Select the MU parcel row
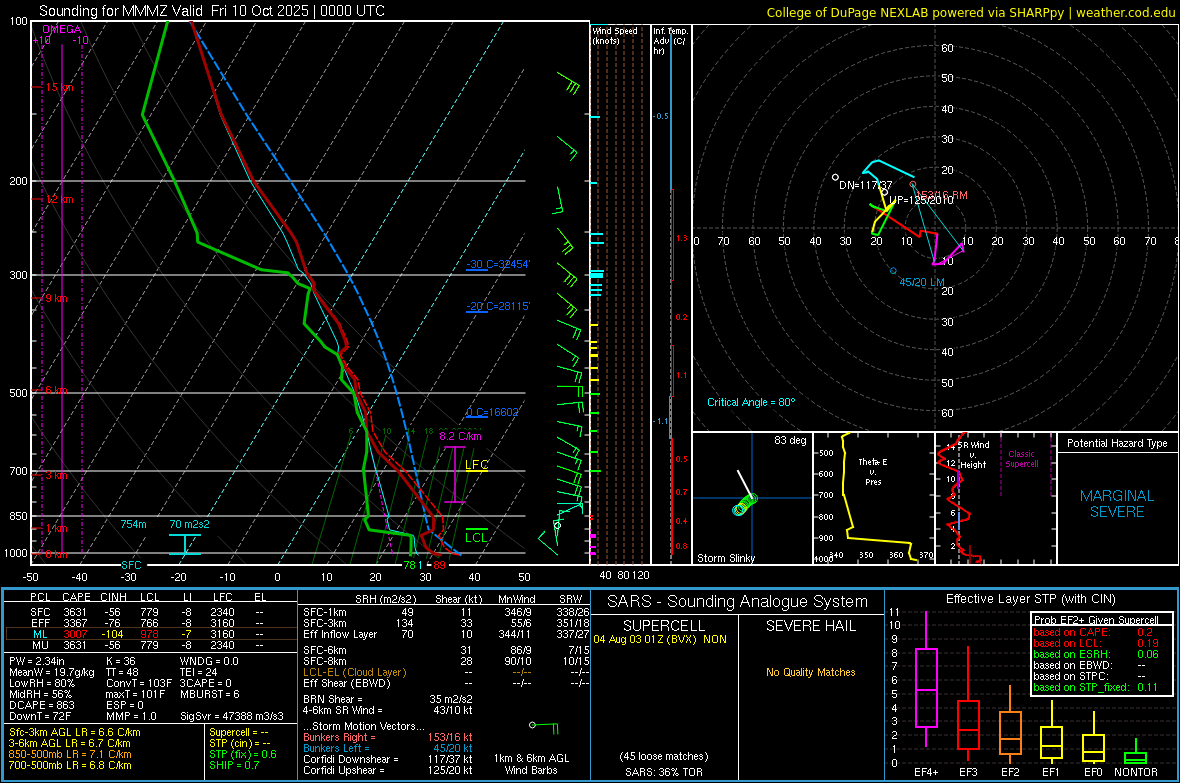Image resolution: width=1180 pixels, height=783 pixels. tap(151, 644)
